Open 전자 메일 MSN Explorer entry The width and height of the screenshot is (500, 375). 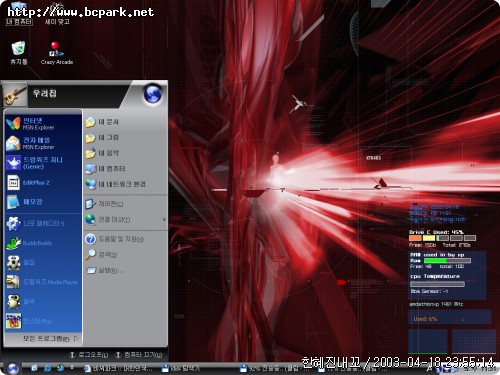coord(43,143)
